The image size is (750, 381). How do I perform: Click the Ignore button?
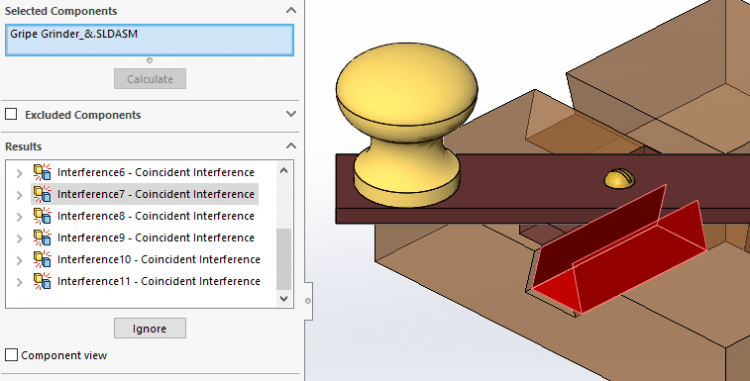click(x=150, y=328)
